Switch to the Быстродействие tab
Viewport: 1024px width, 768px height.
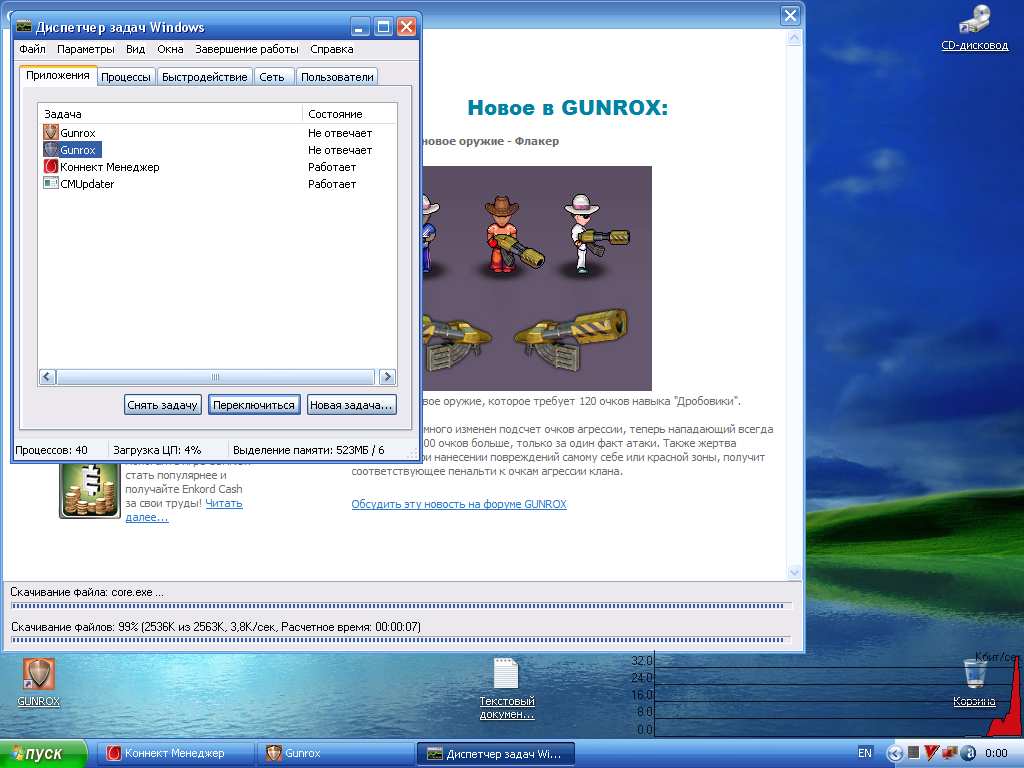204,77
